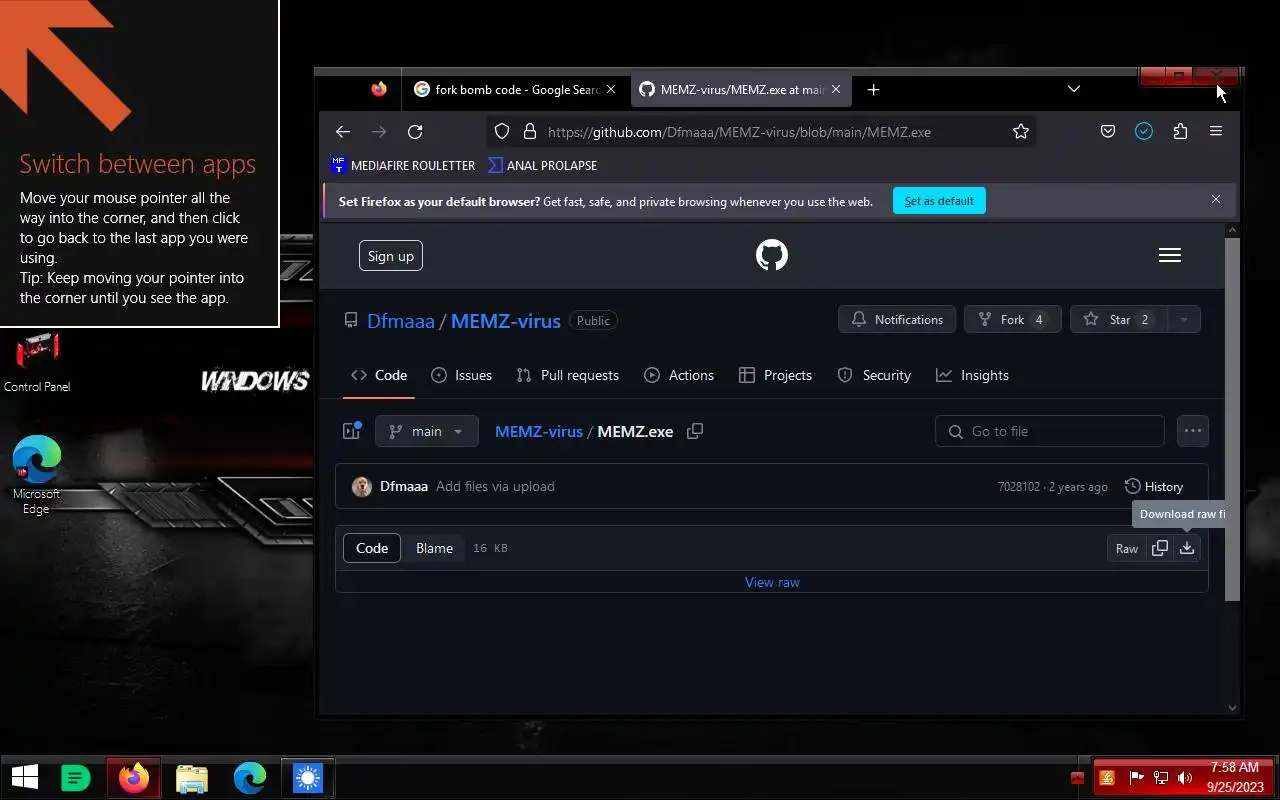Viewport: 1280px width, 800px height.
Task: Download the raw file icon
Action: 1187,548
